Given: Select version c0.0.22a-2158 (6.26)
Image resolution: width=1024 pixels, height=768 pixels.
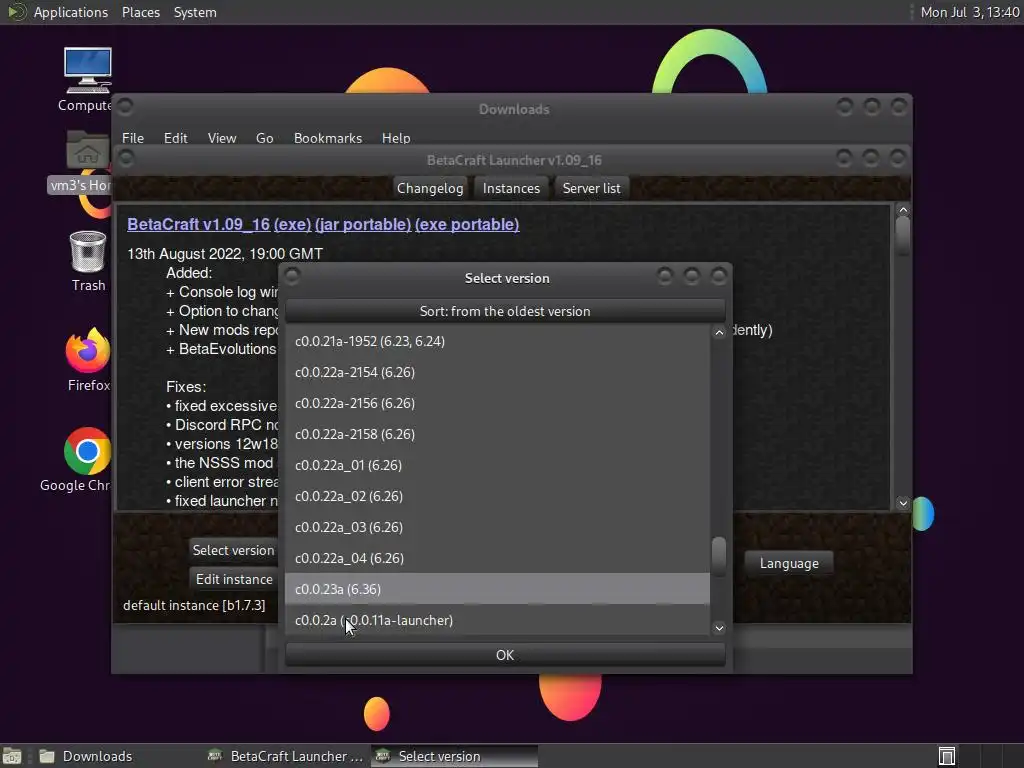Looking at the screenshot, I should pos(497,434).
